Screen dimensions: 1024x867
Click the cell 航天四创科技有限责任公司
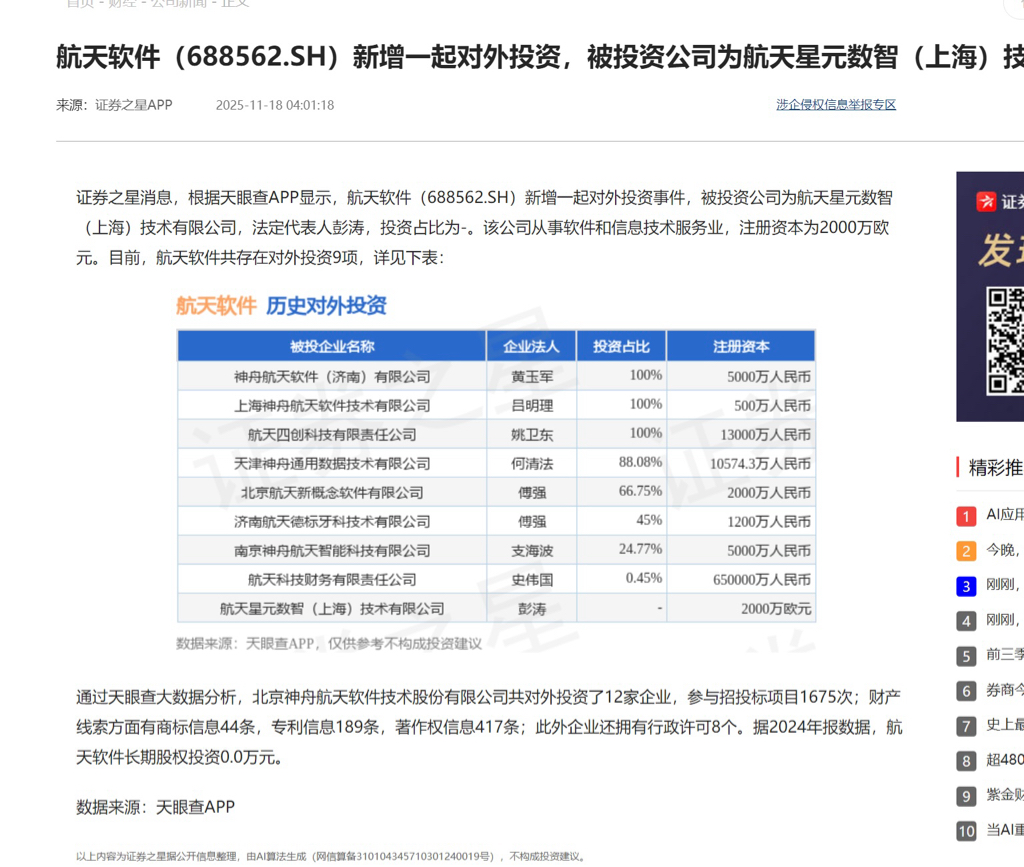(x=332, y=435)
